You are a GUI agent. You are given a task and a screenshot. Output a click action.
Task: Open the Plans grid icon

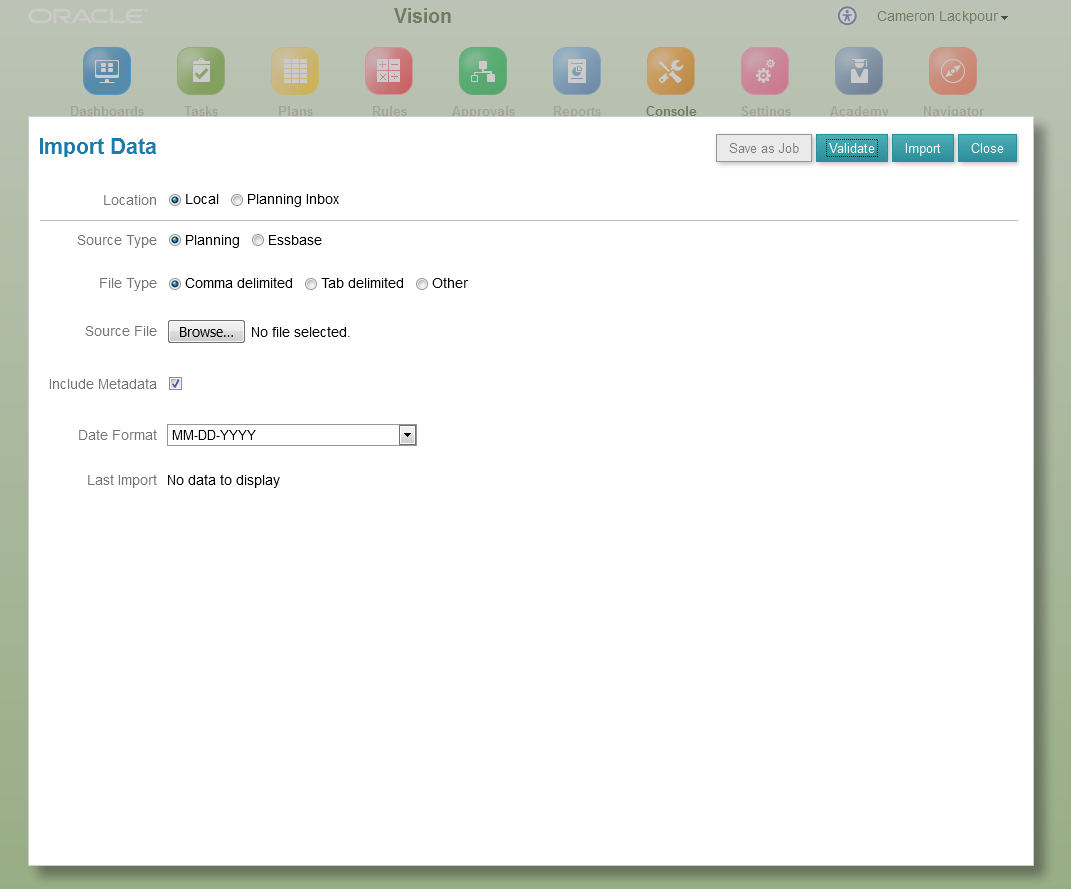[x=295, y=71]
